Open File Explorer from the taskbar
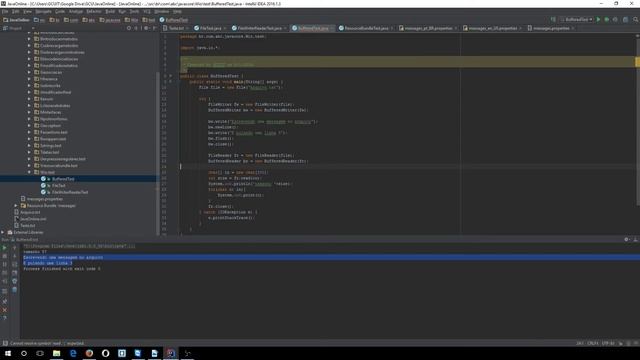The width and height of the screenshot is (640, 360). click(56, 353)
